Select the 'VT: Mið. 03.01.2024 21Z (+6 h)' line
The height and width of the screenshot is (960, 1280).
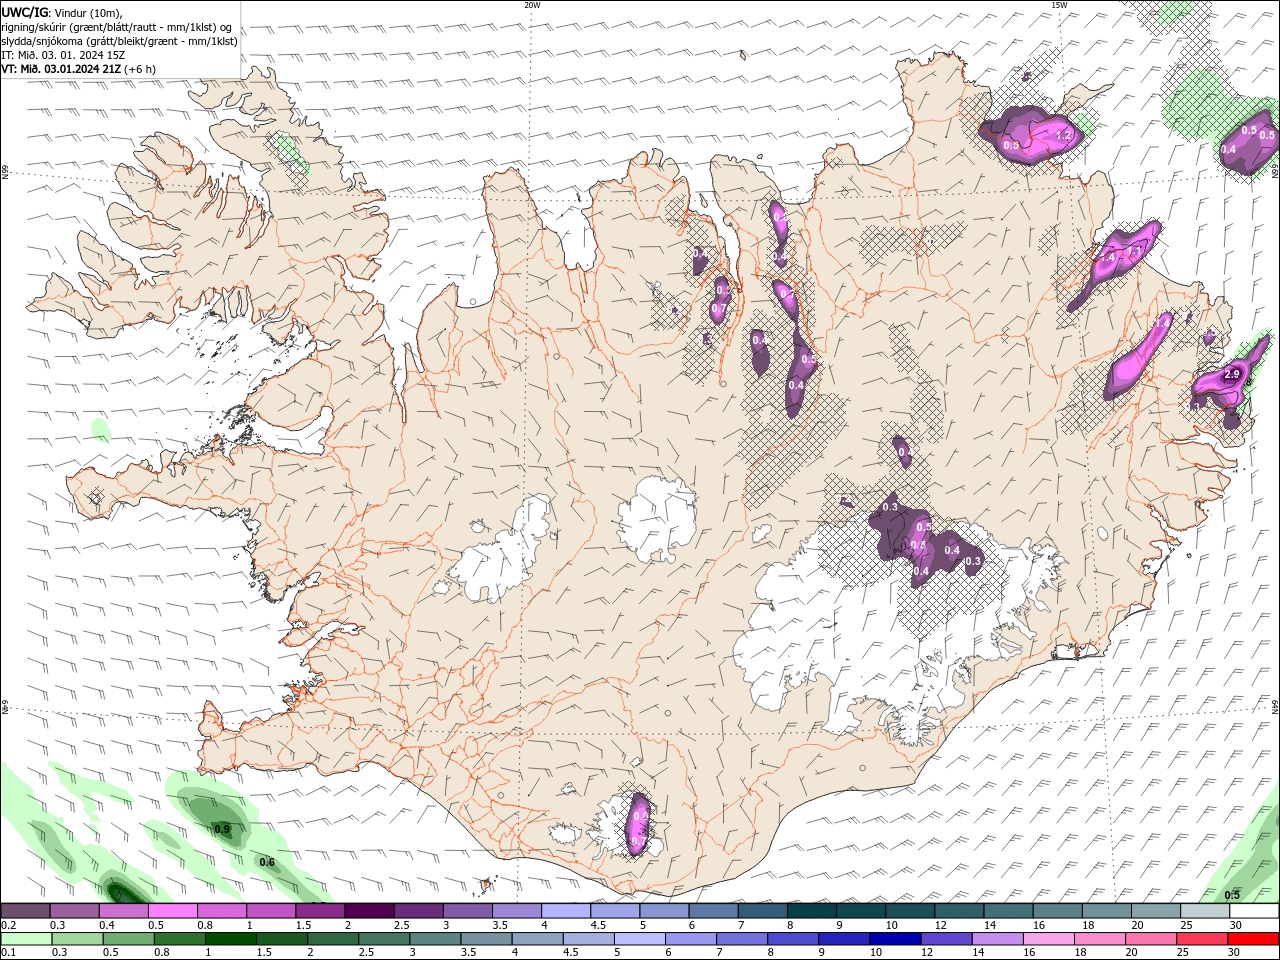click(x=79, y=69)
